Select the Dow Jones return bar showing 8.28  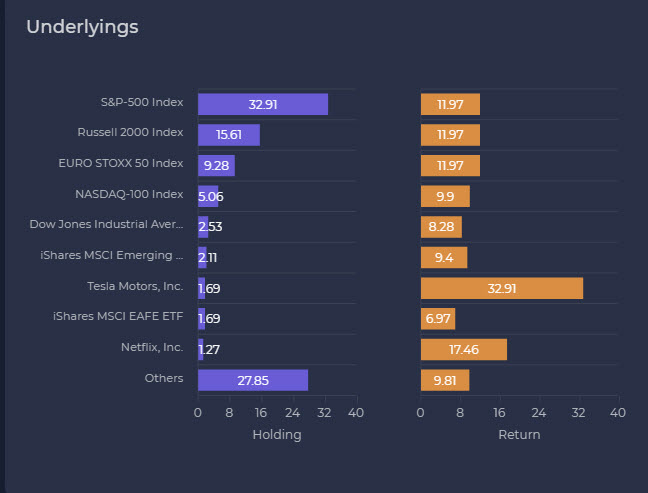[x=441, y=227]
